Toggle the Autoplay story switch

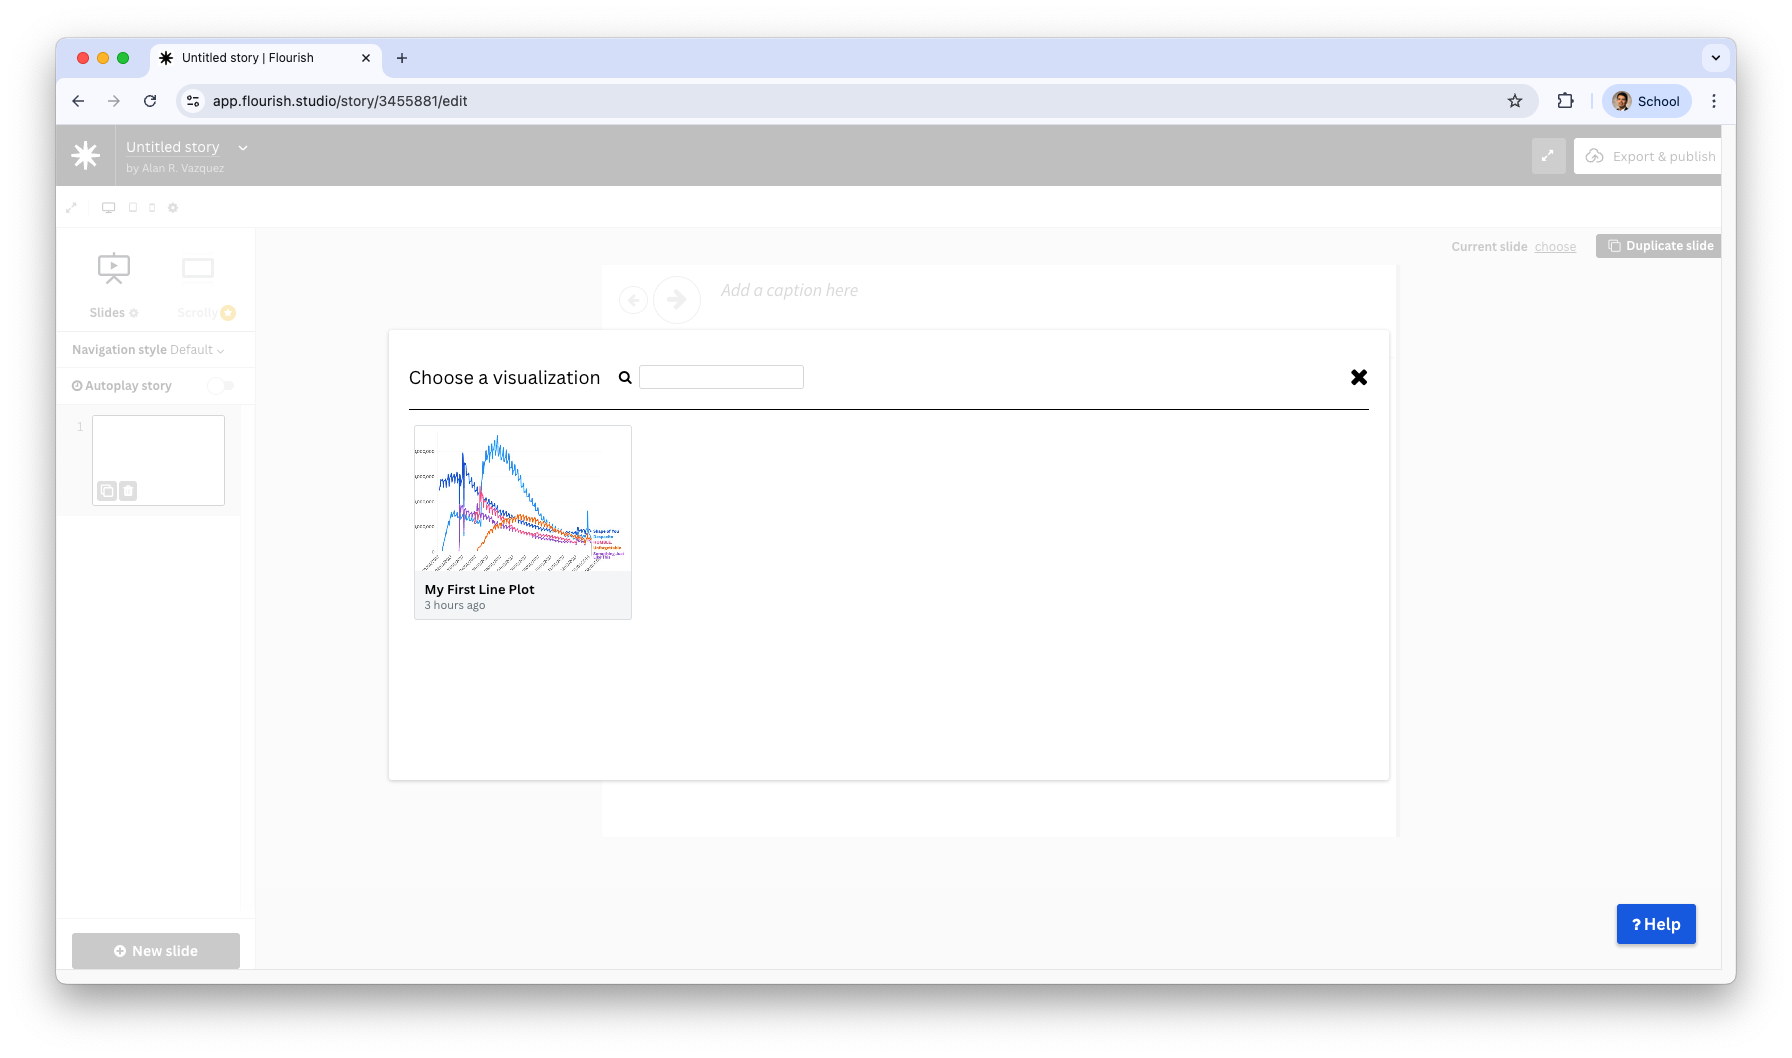(x=220, y=386)
